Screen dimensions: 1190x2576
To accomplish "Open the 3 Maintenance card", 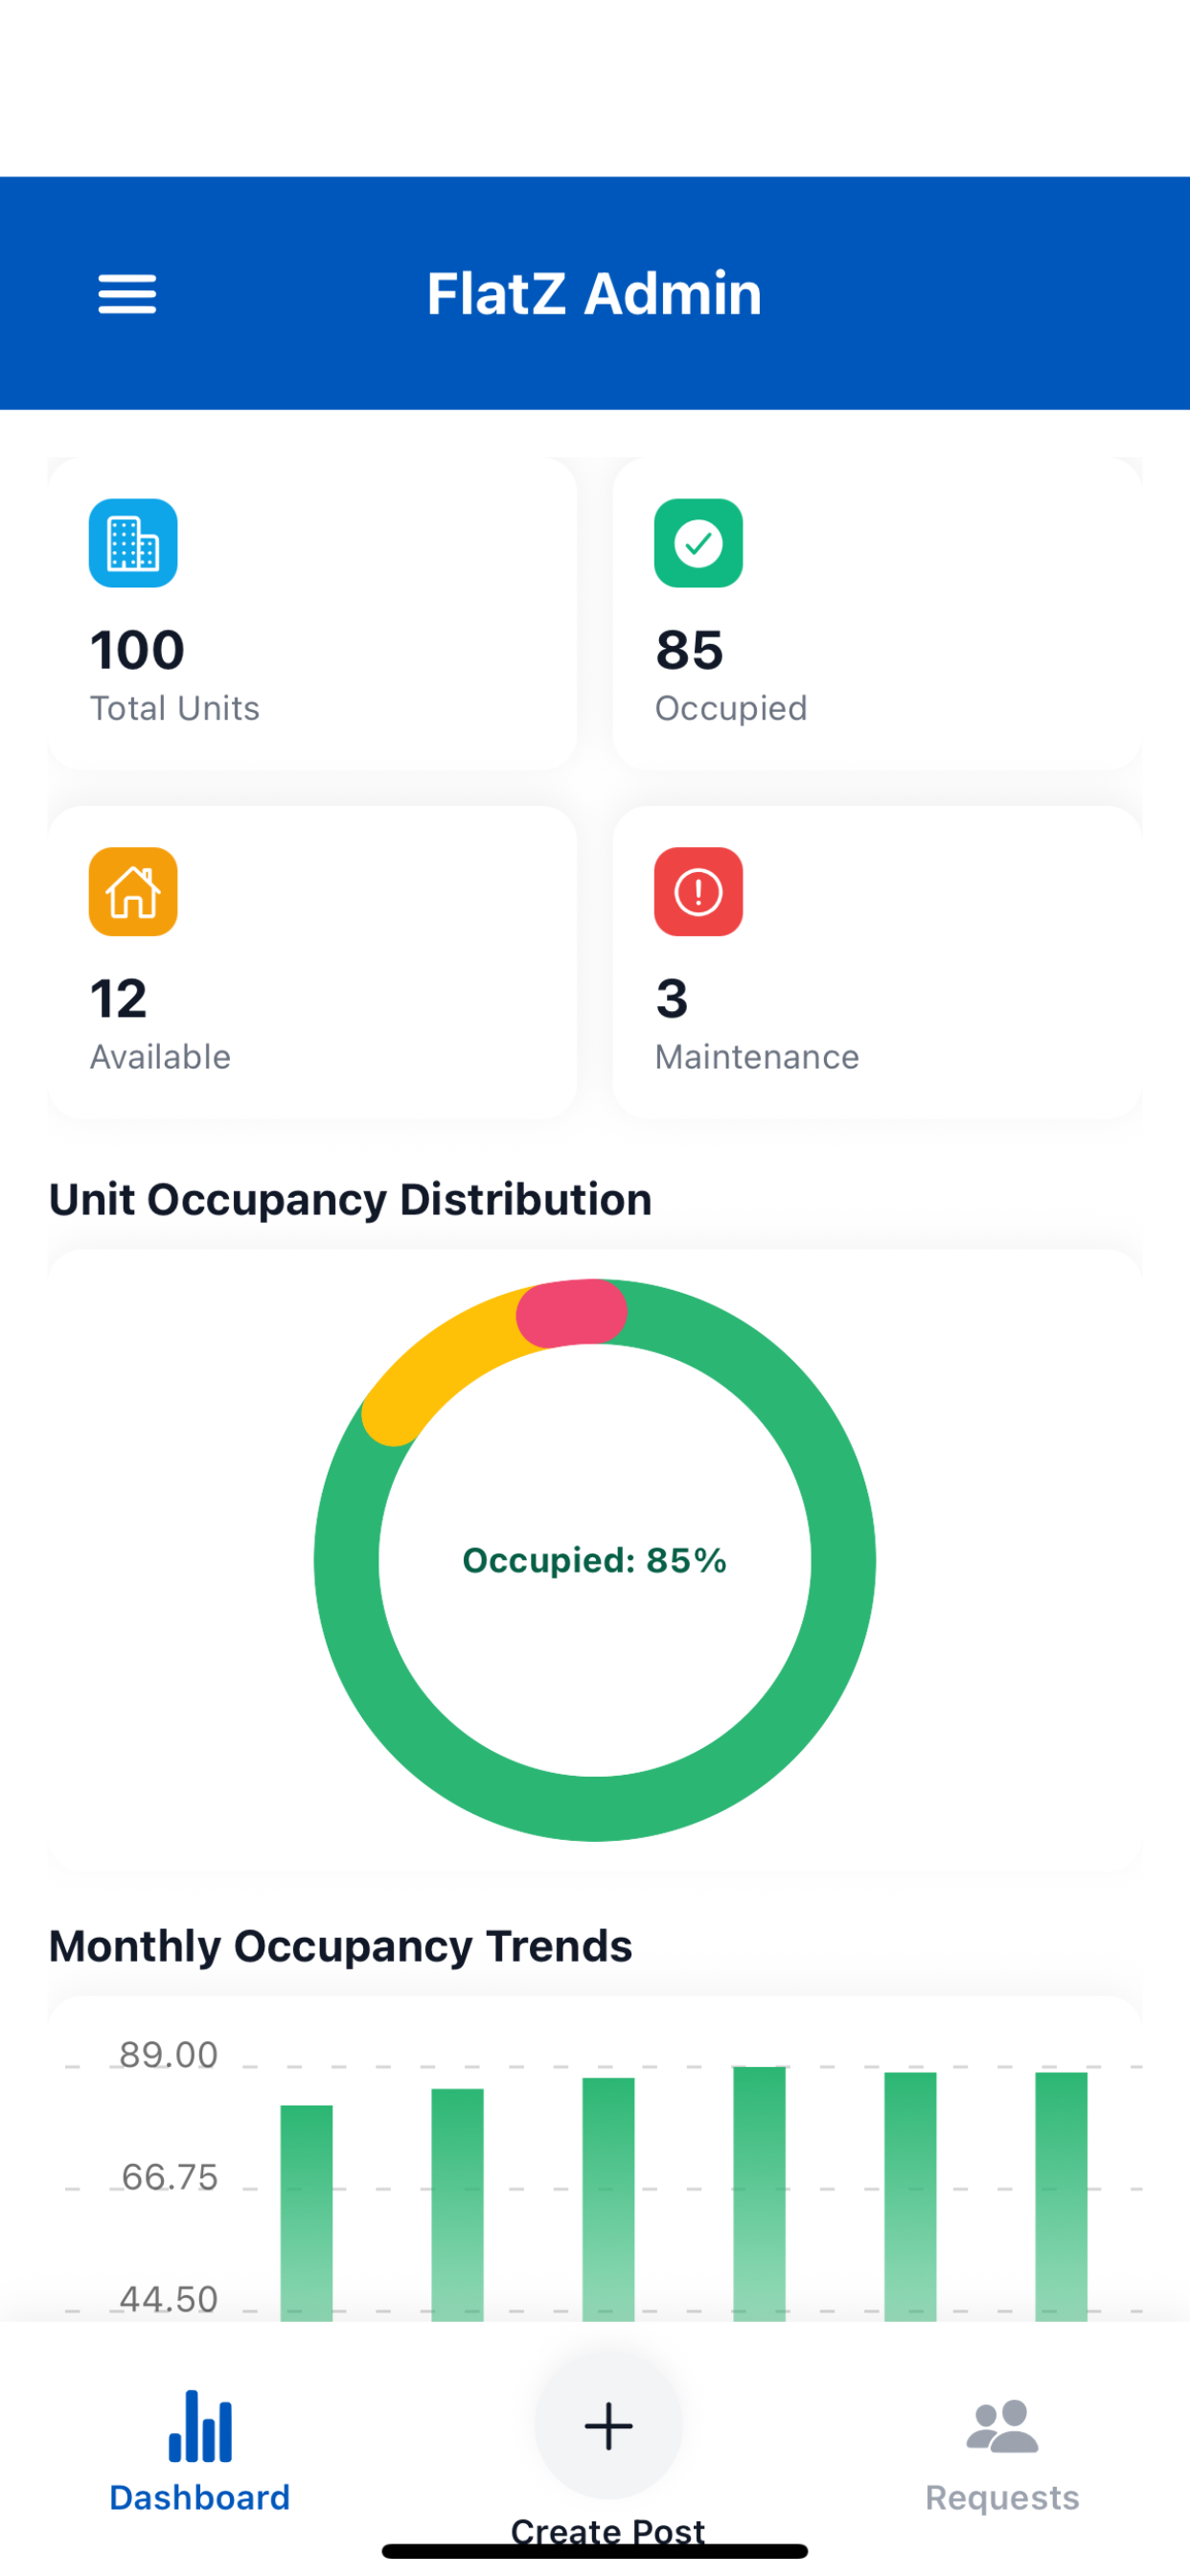I will coord(877,962).
